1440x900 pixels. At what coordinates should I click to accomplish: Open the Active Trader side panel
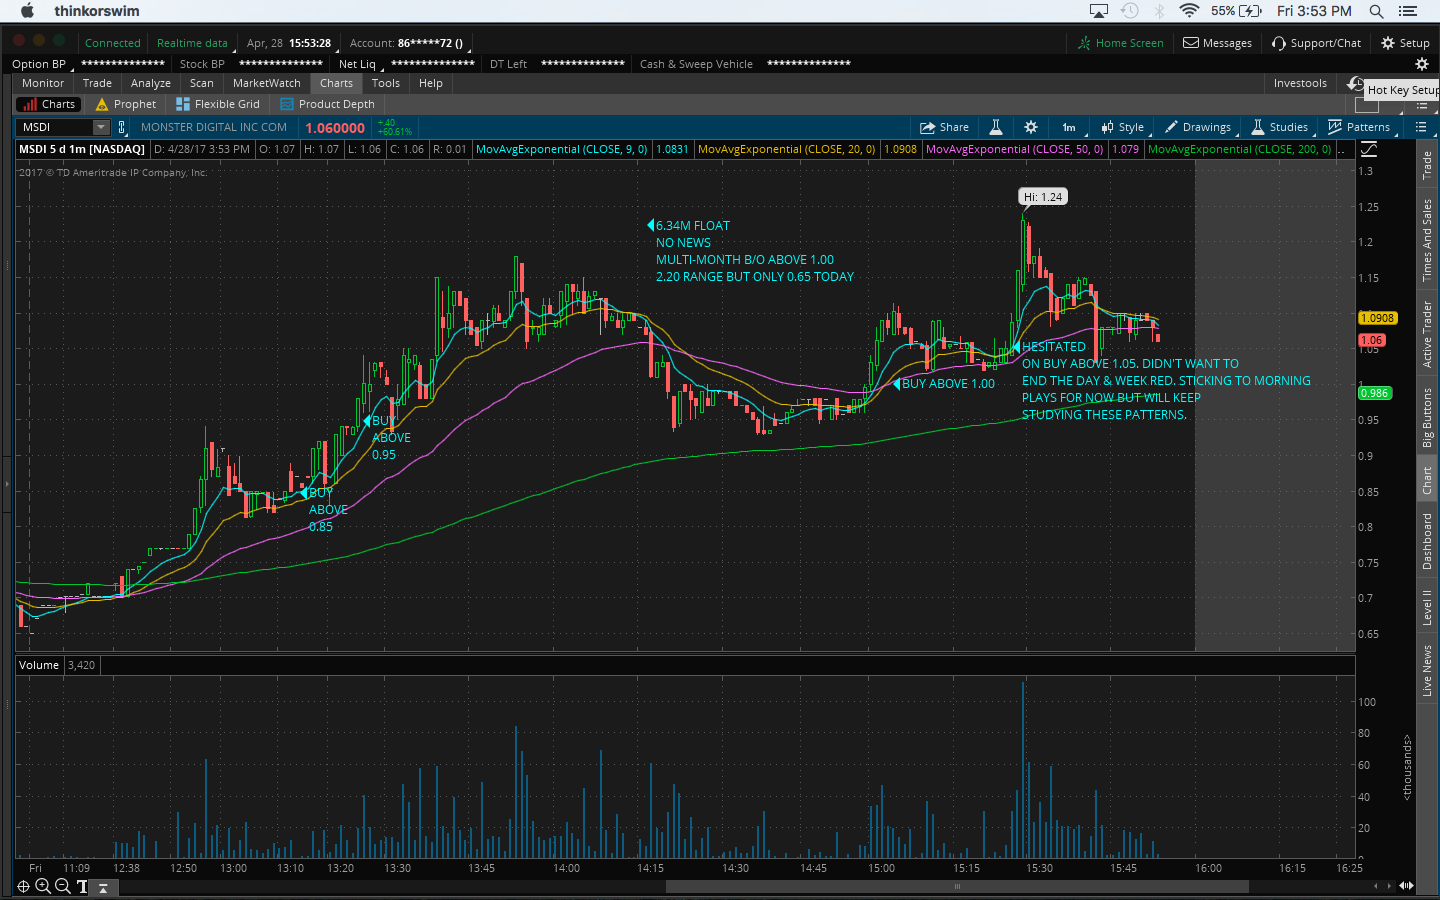[1427, 334]
